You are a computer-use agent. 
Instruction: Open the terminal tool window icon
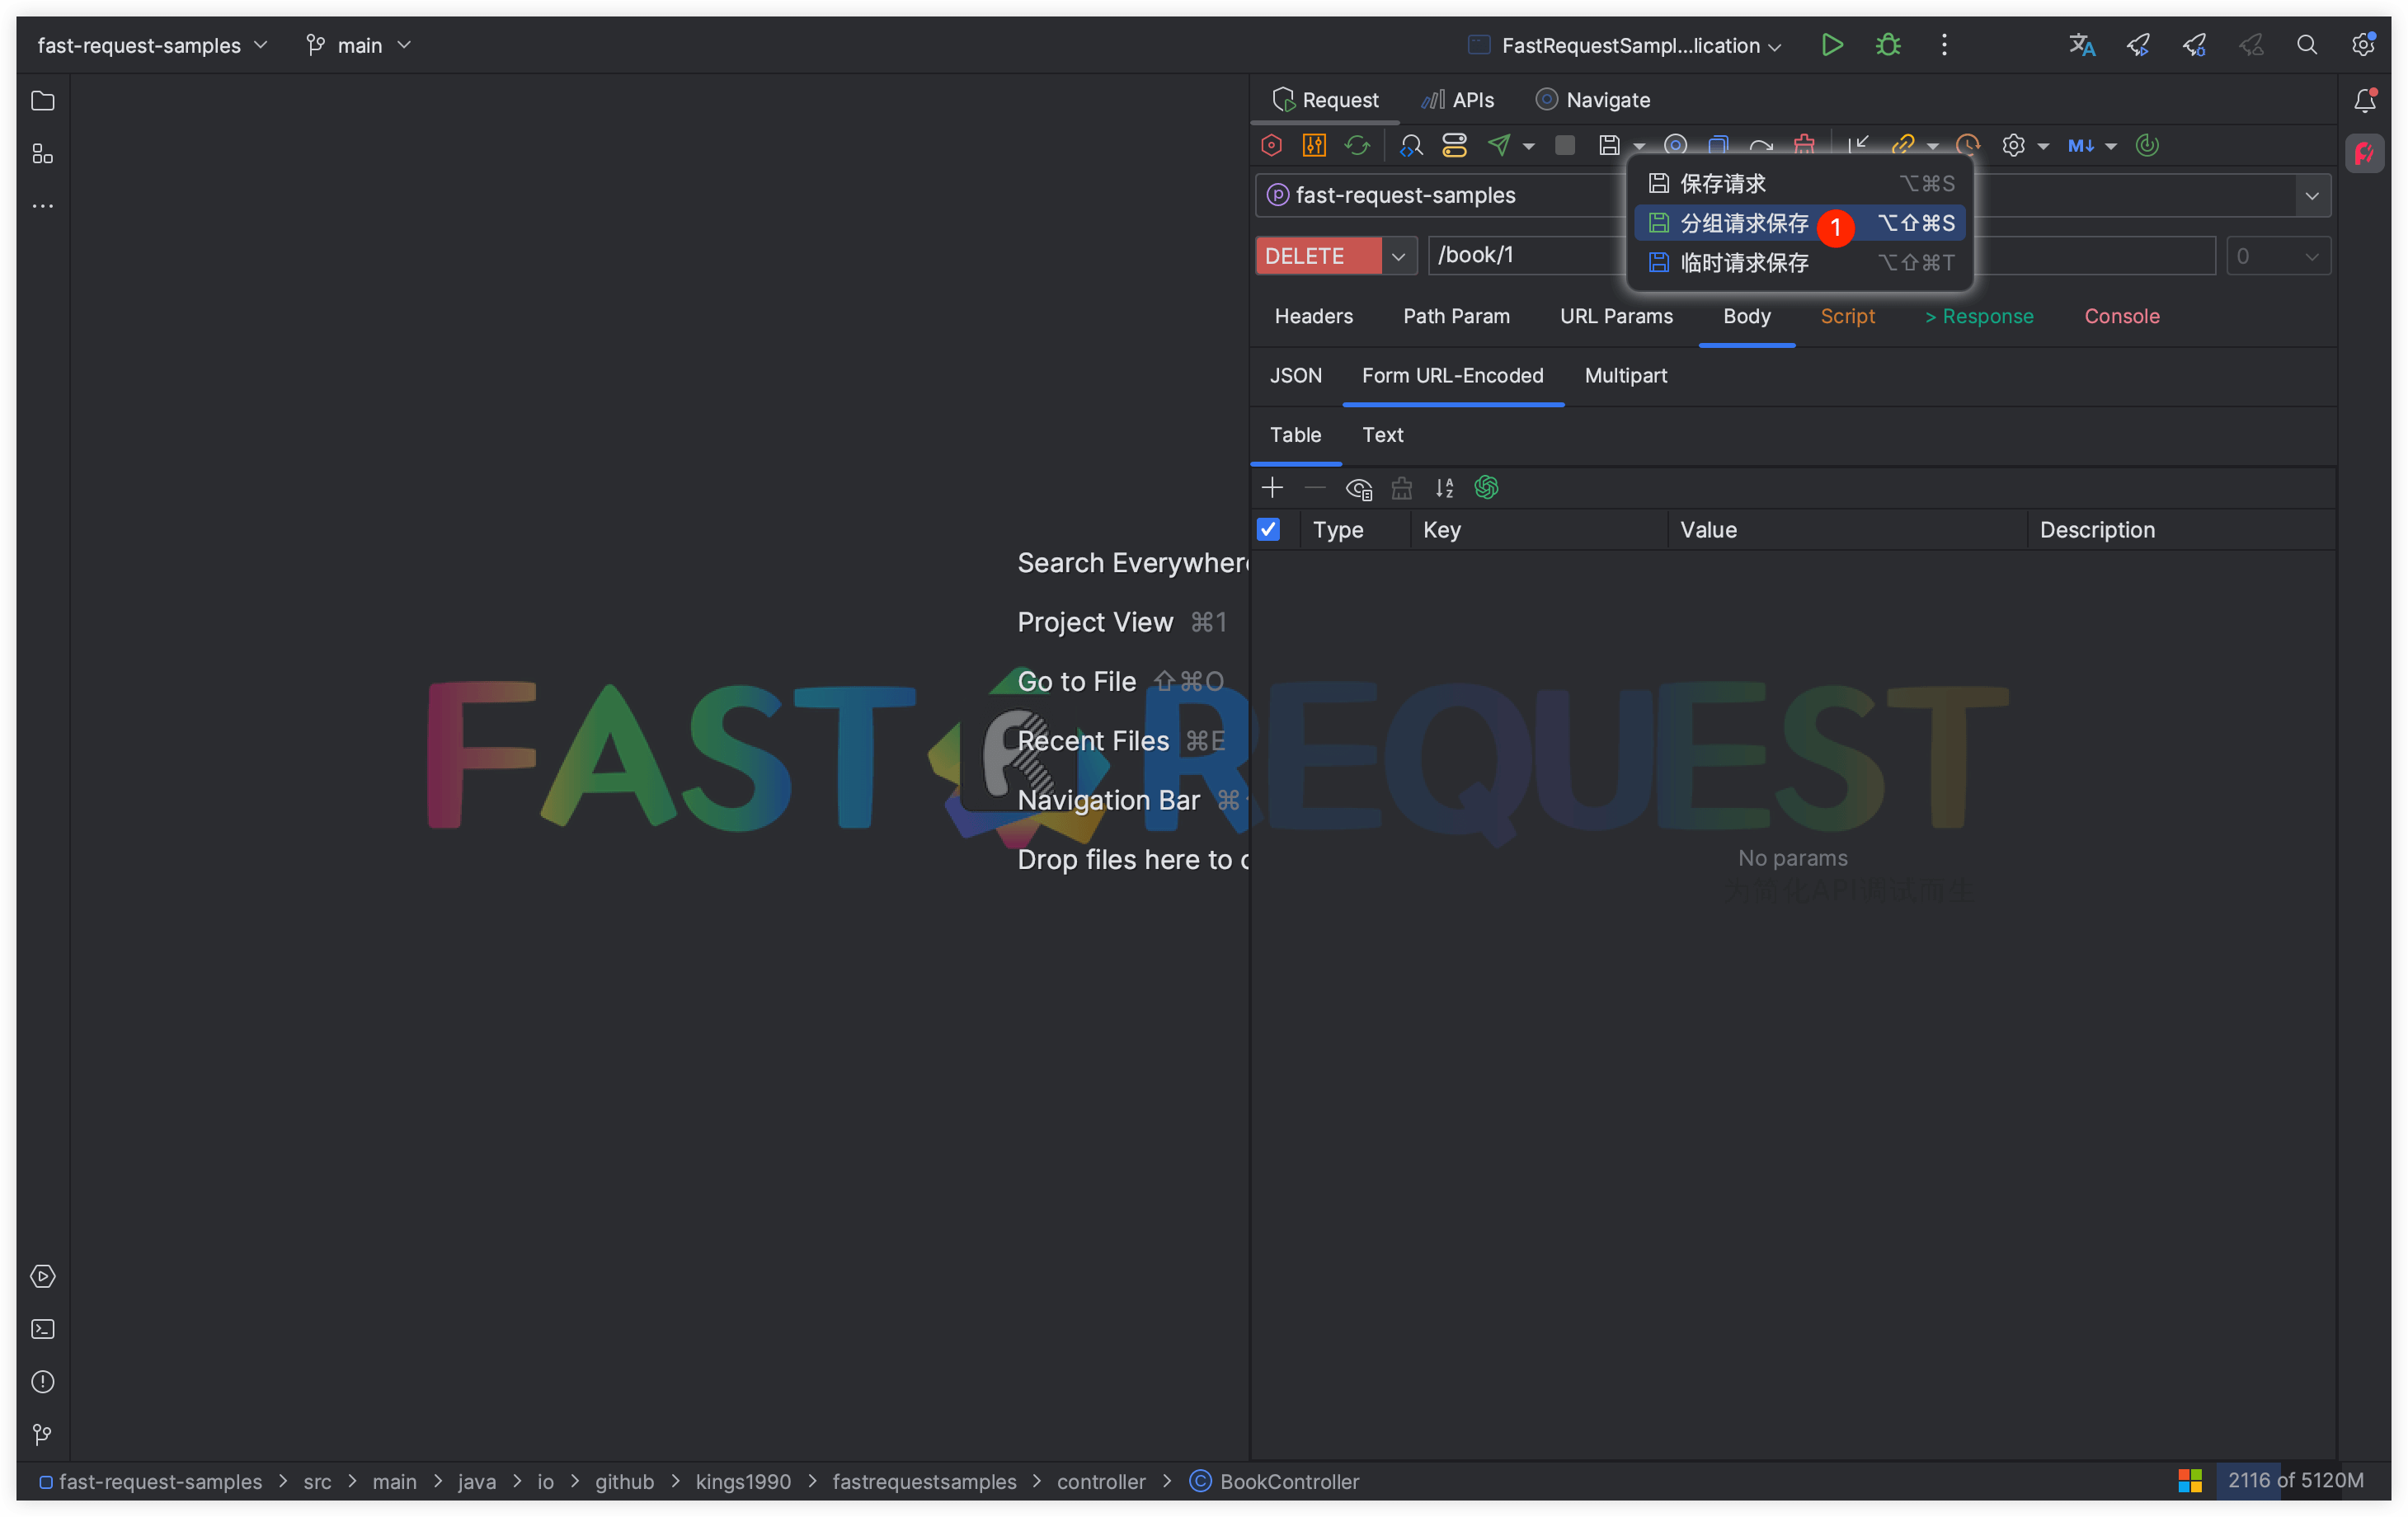click(42, 1329)
